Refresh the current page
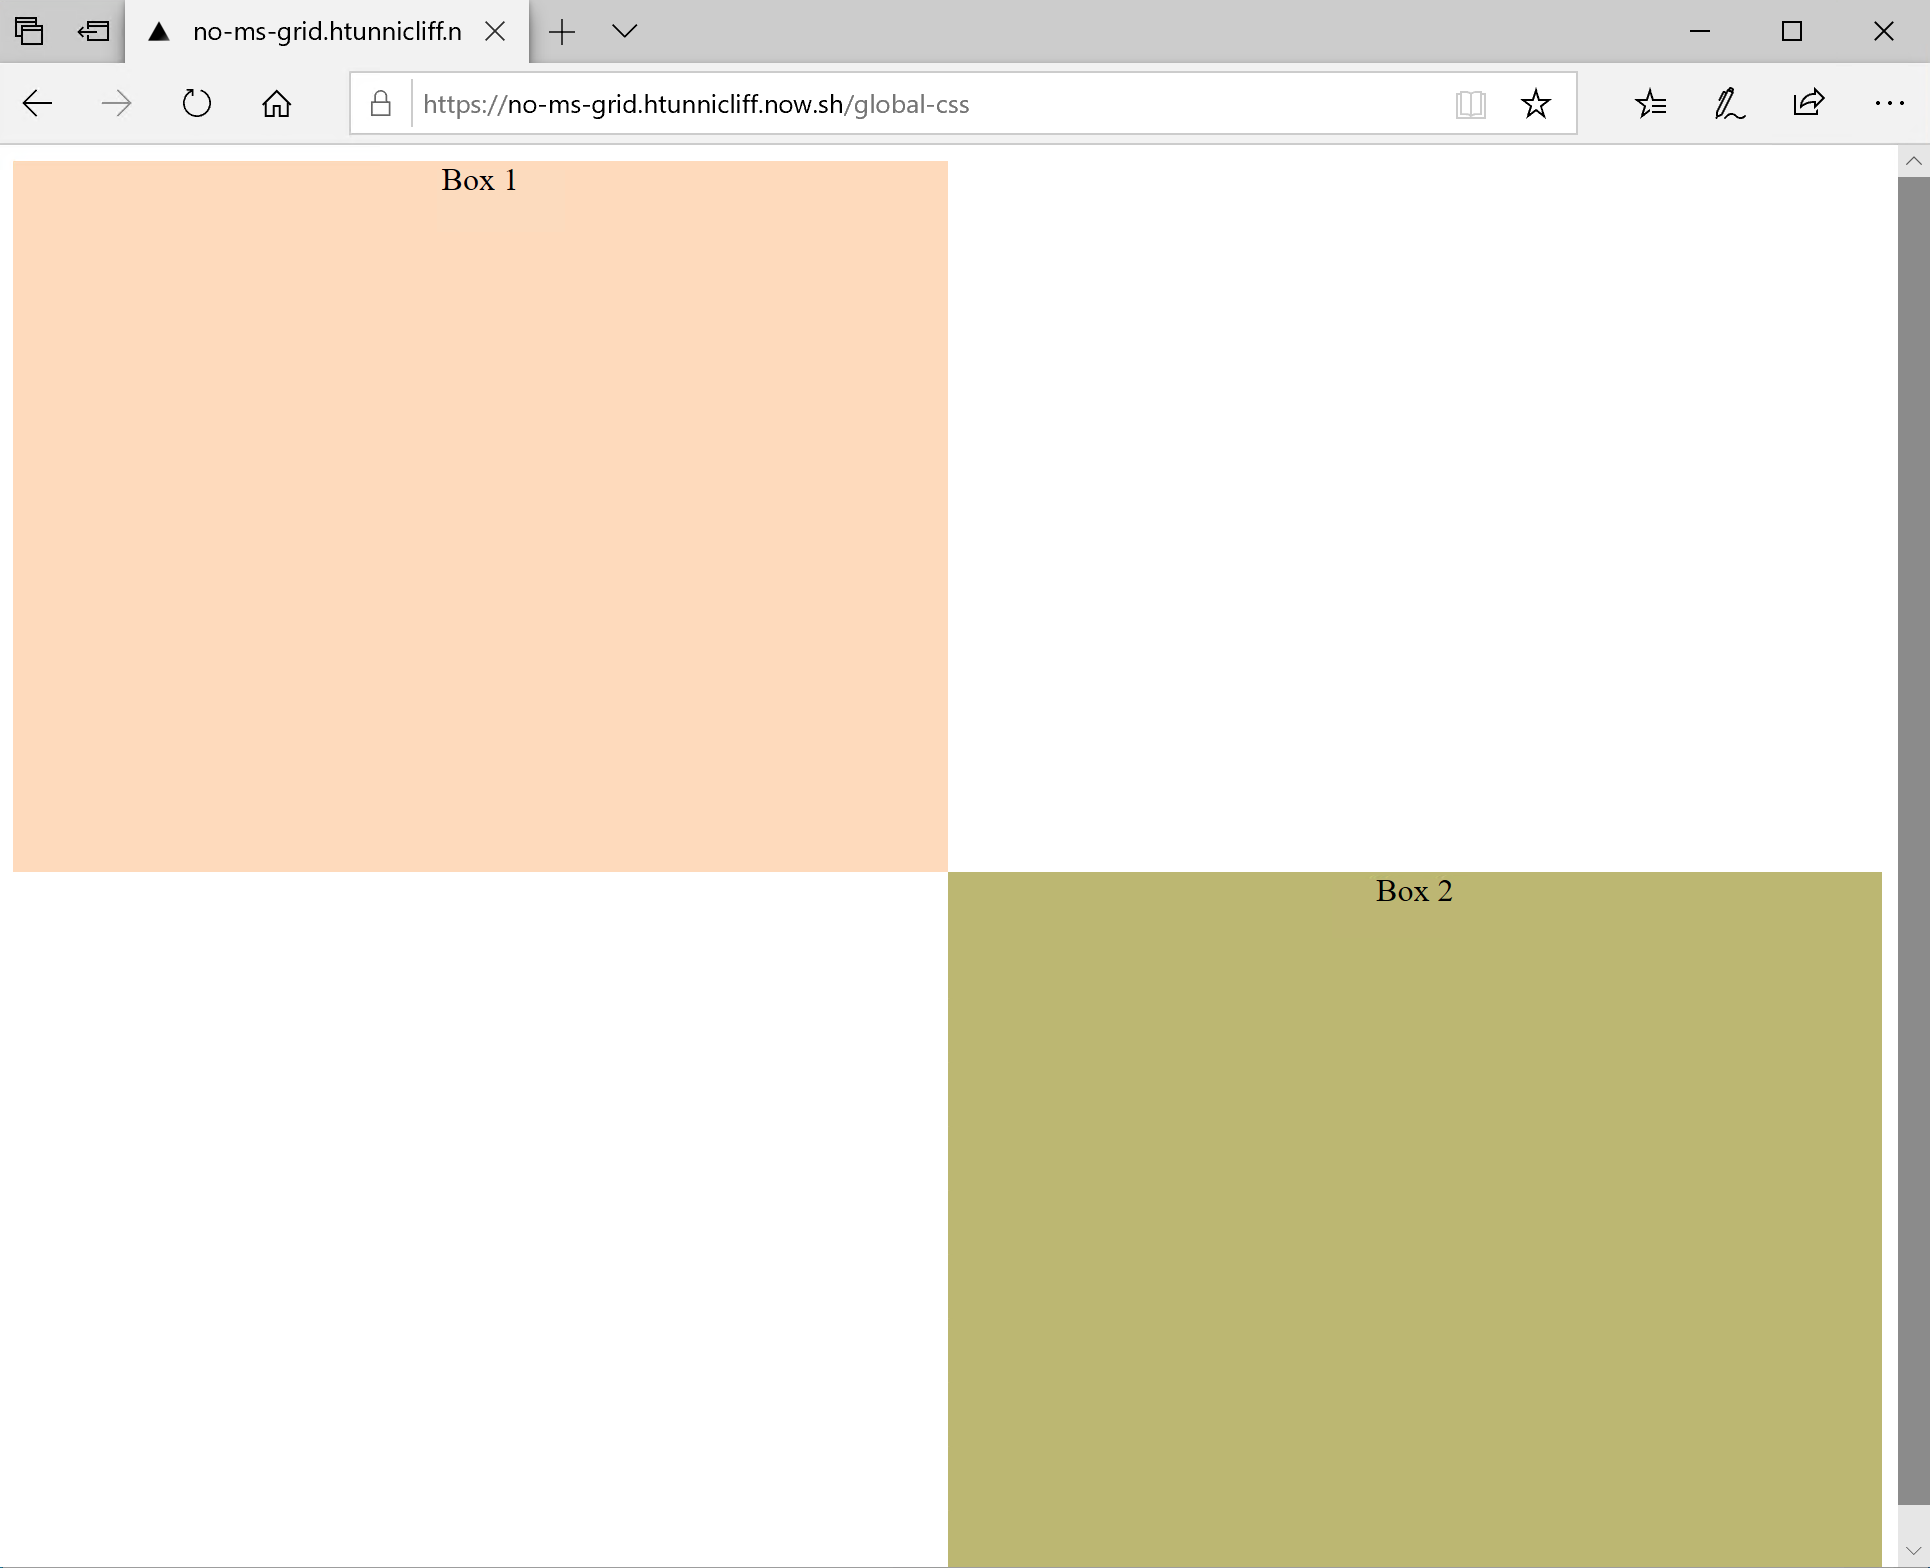 tap(196, 103)
